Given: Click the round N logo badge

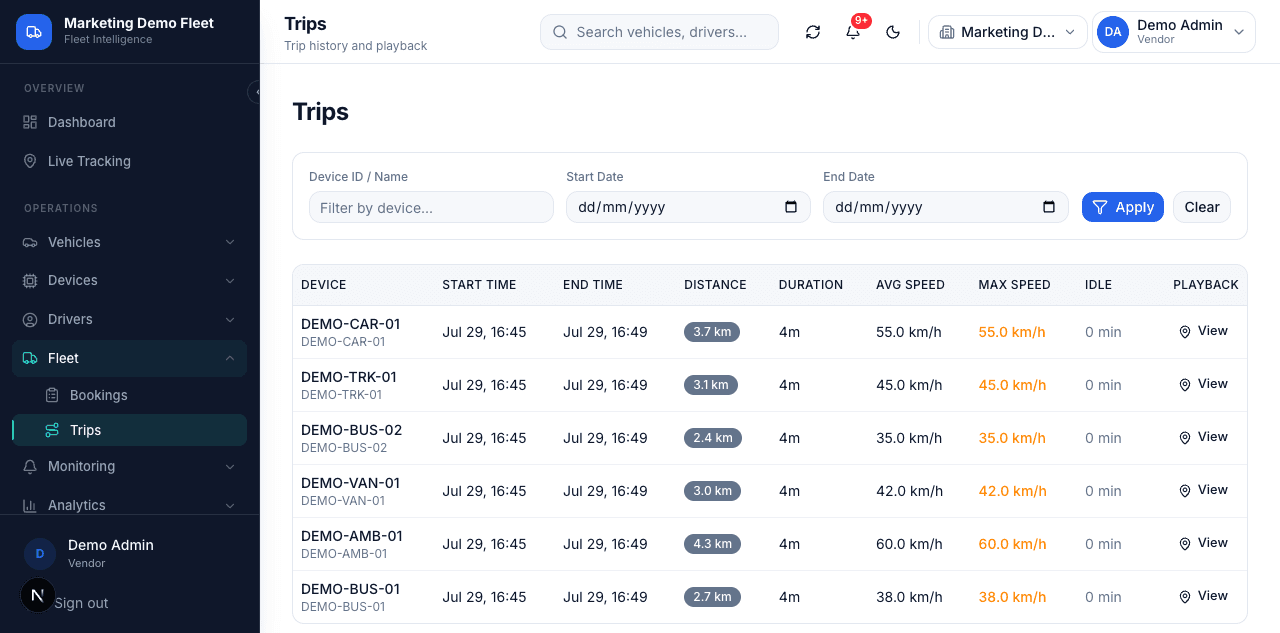Looking at the screenshot, I should (x=38, y=595).
